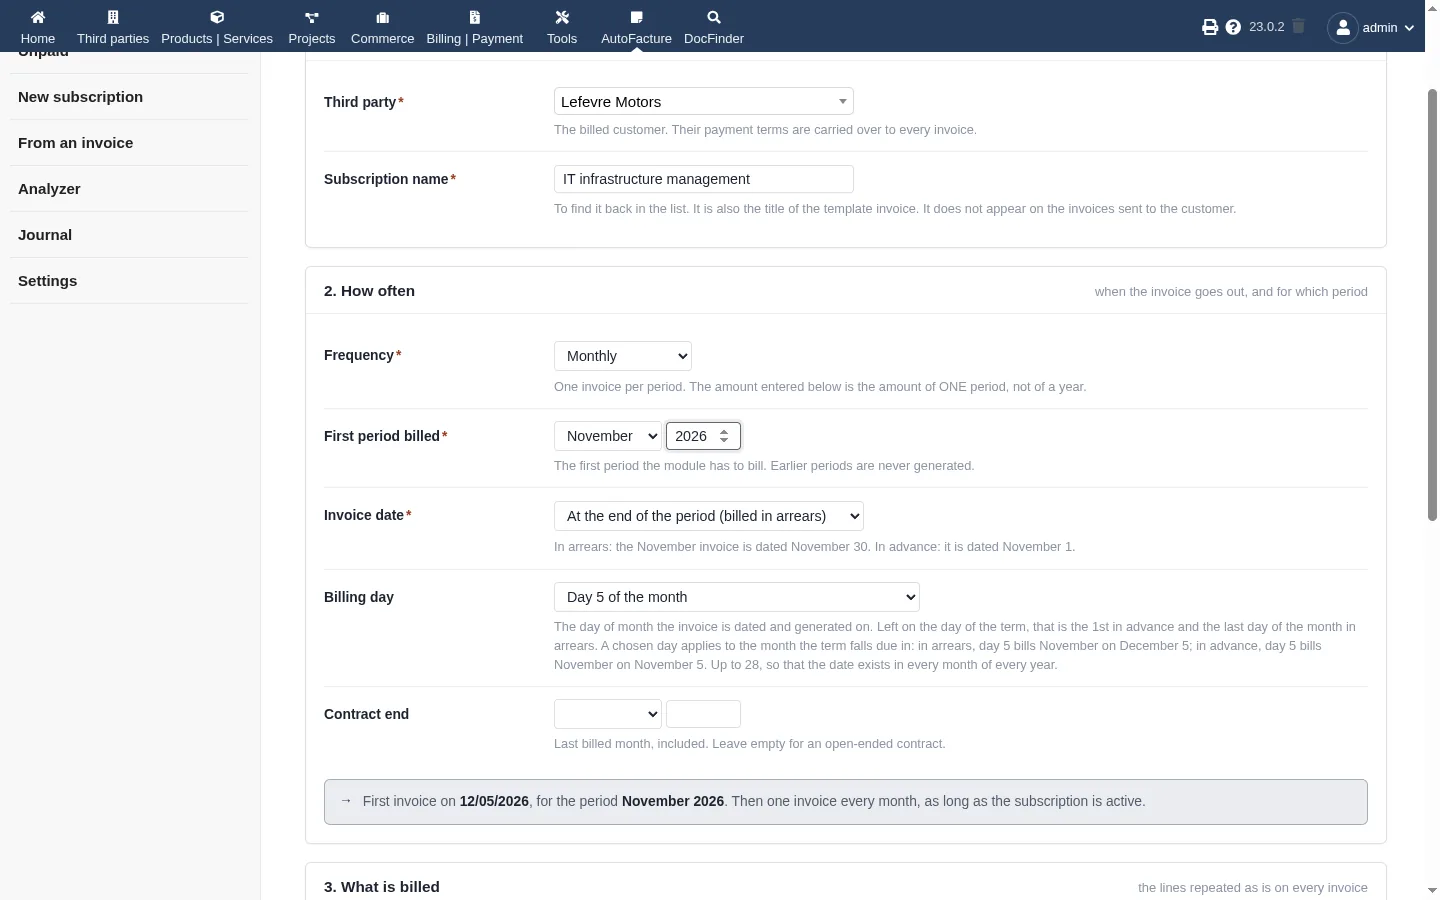Open the help question mark icon
The image size is (1440, 900).
point(1233,27)
